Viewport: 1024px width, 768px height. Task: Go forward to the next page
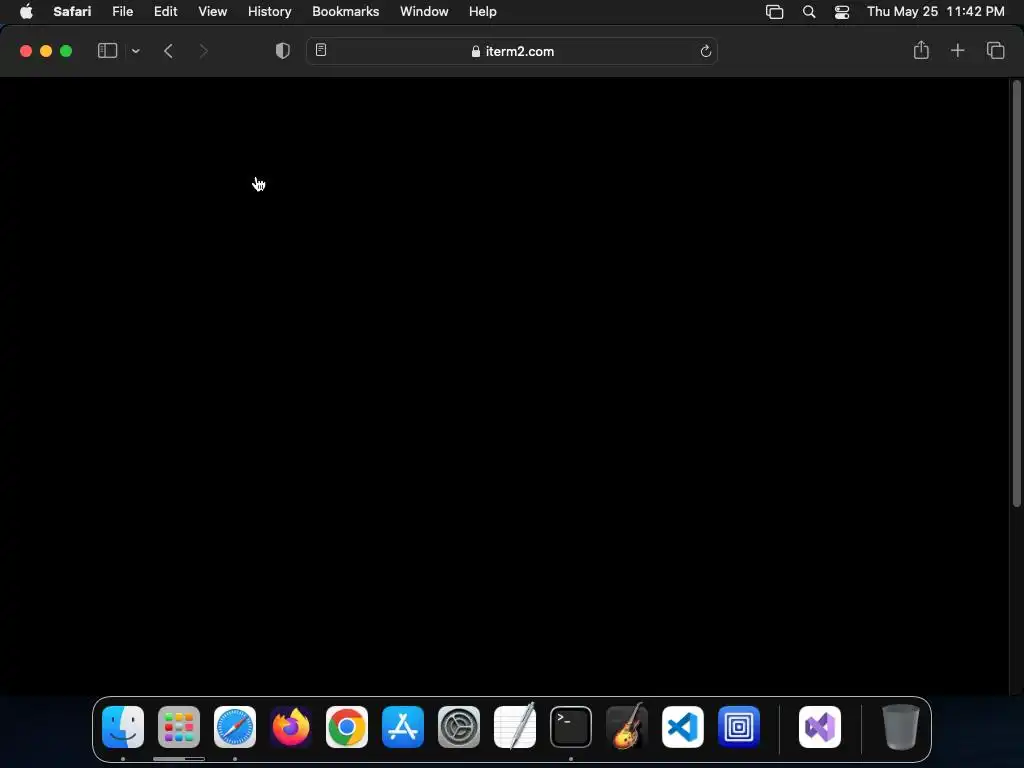(203, 51)
